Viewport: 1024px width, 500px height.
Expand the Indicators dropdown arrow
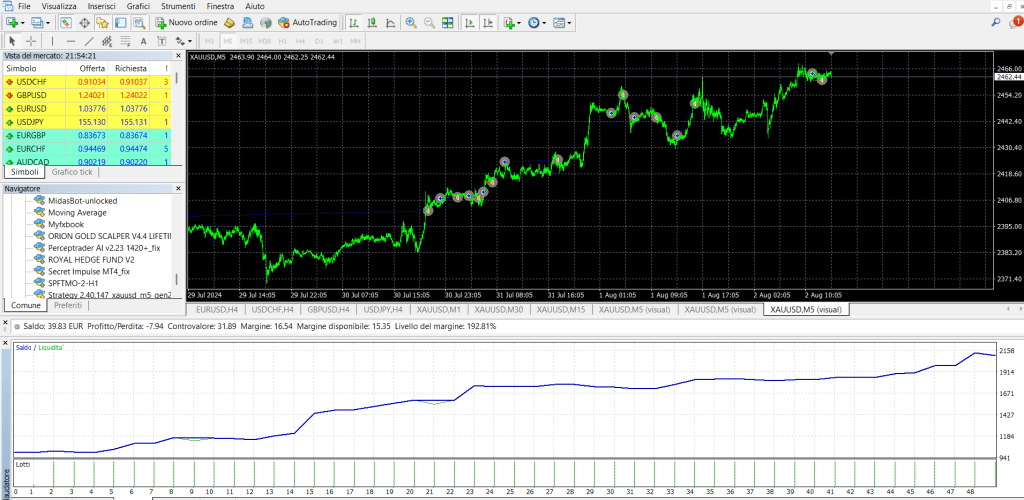point(519,23)
